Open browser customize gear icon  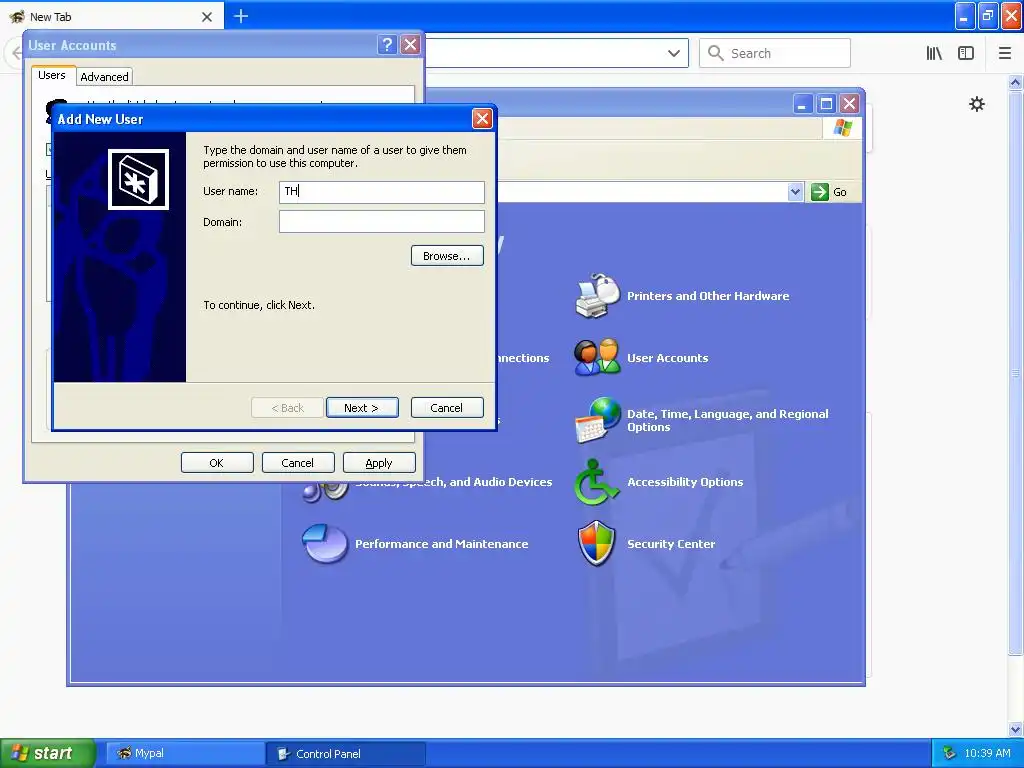[976, 104]
